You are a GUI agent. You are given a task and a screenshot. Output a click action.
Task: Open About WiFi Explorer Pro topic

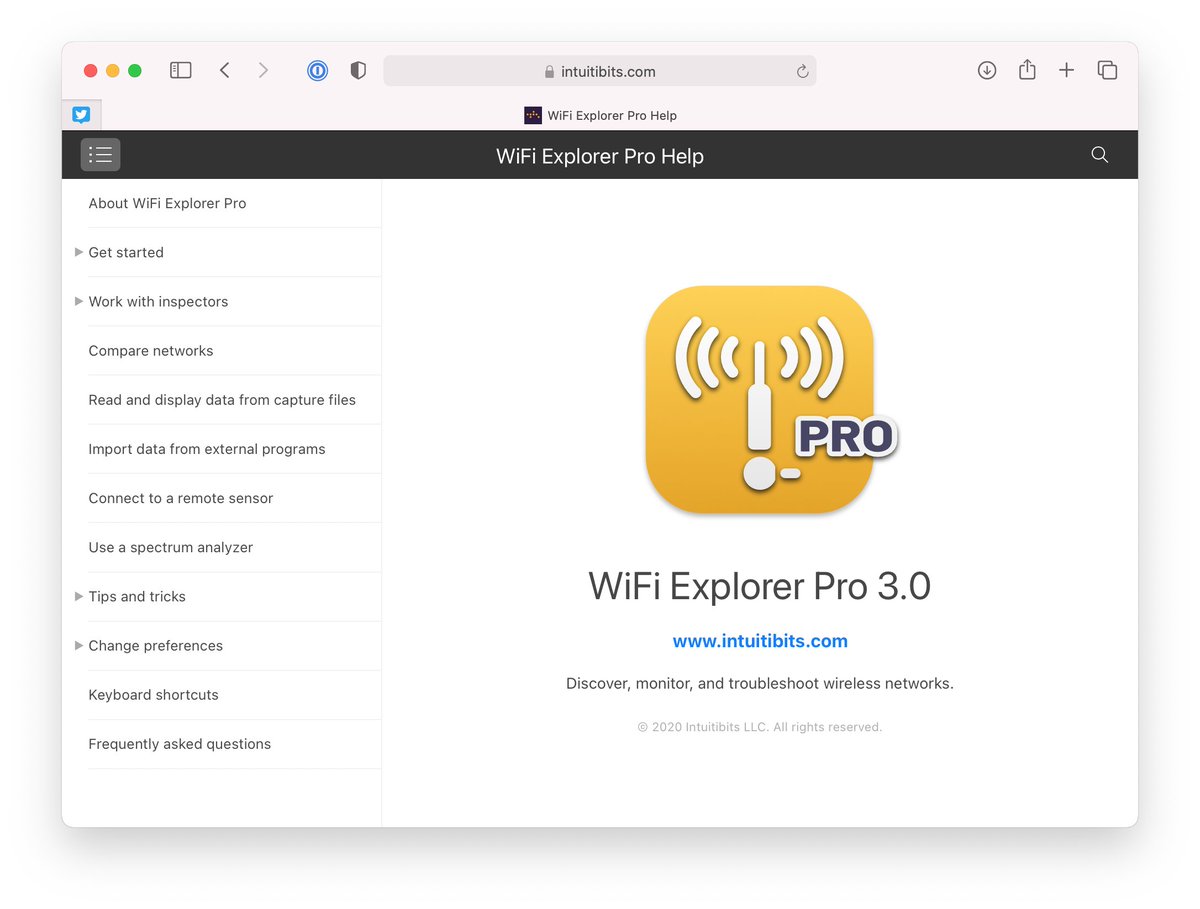tap(167, 203)
